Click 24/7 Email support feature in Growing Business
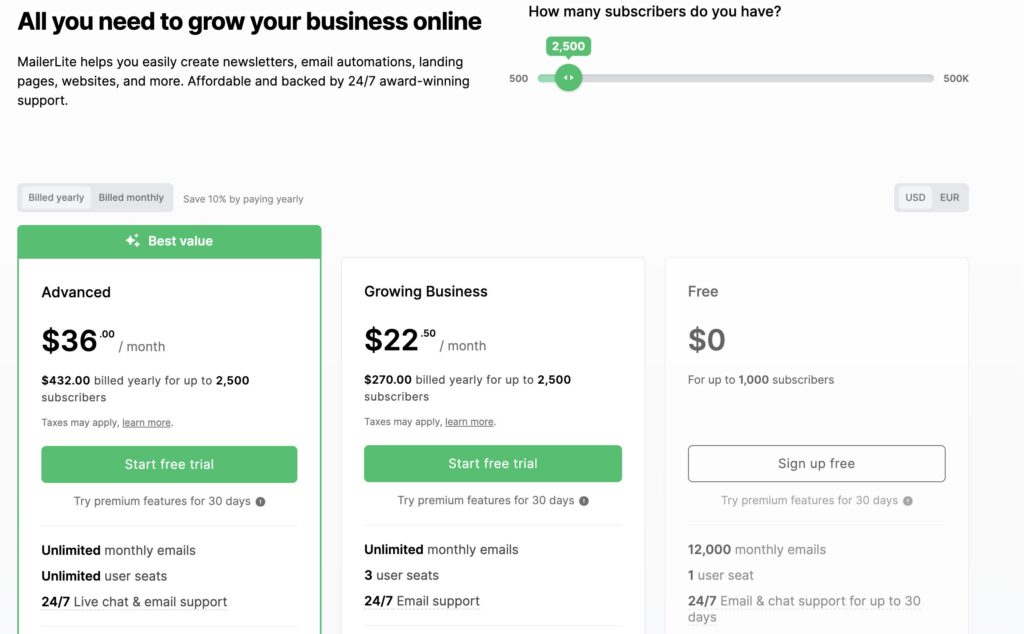Viewport: 1024px width, 634px height. (422, 601)
